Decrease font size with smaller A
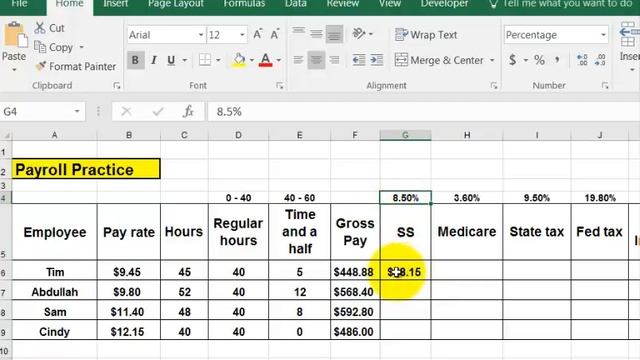Viewport: 640px width, 360px height. pos(275,34)
